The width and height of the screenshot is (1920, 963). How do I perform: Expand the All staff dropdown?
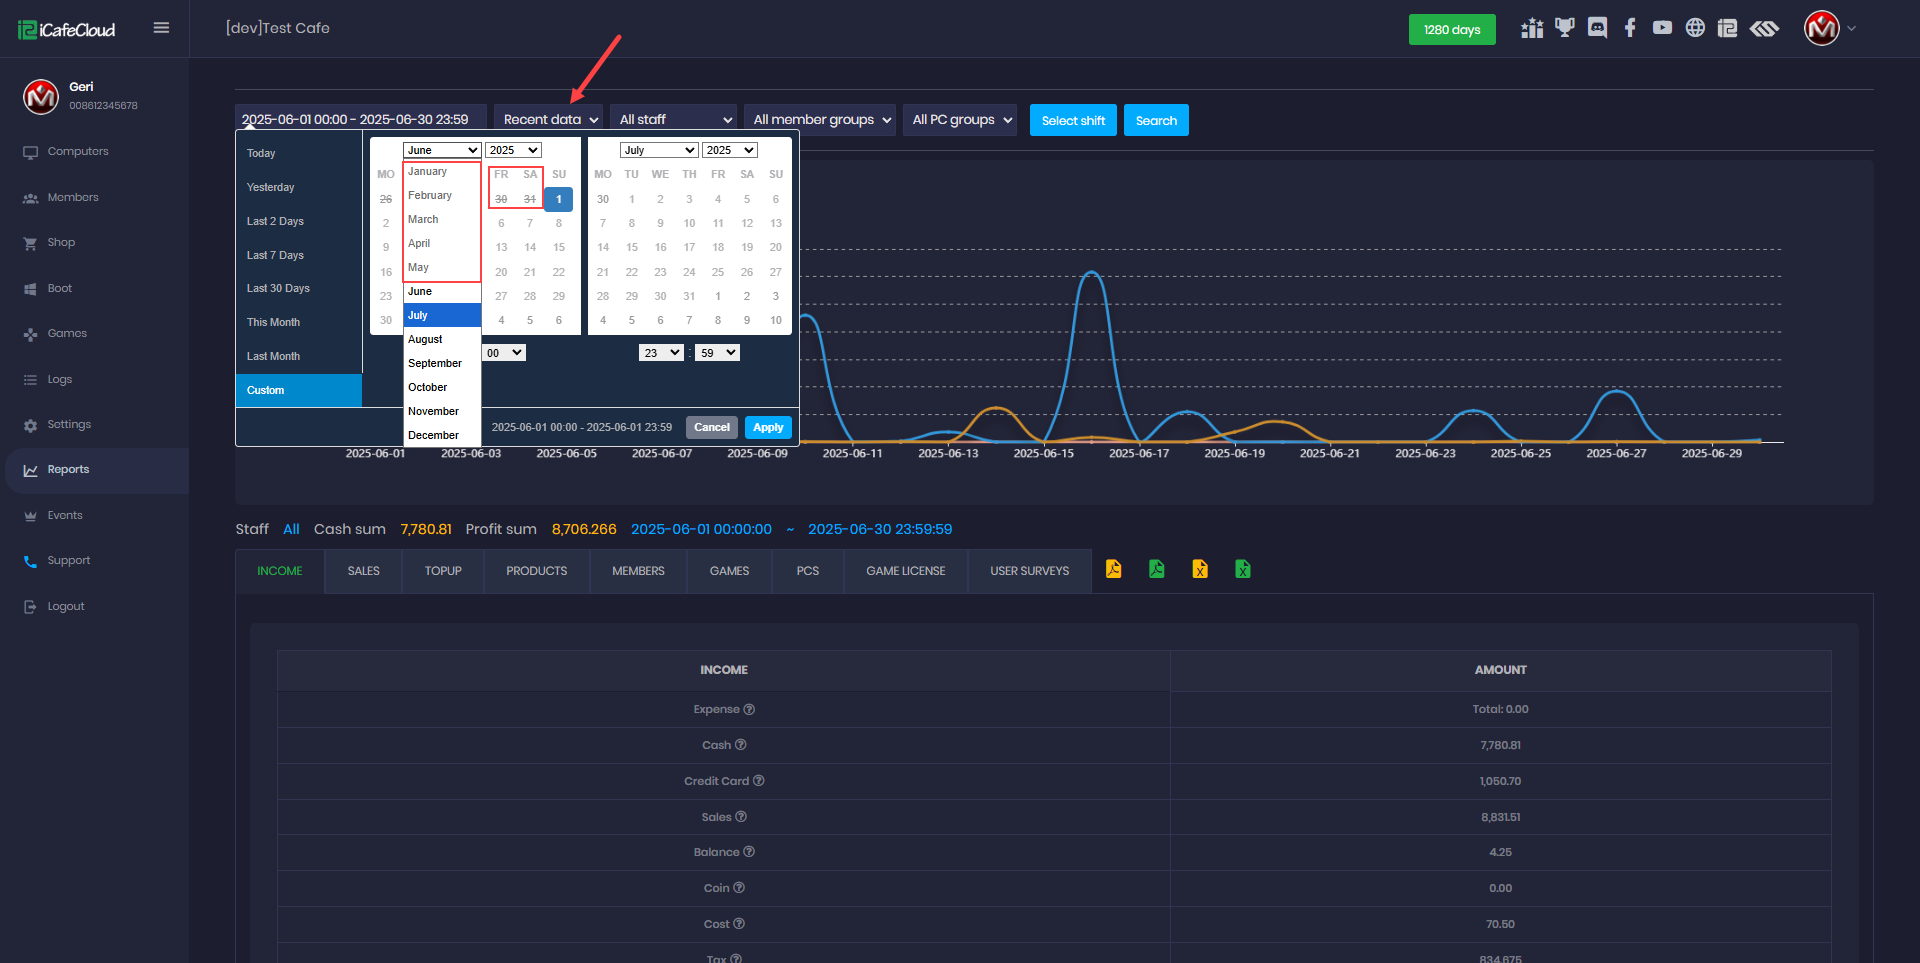coord(673,120)
